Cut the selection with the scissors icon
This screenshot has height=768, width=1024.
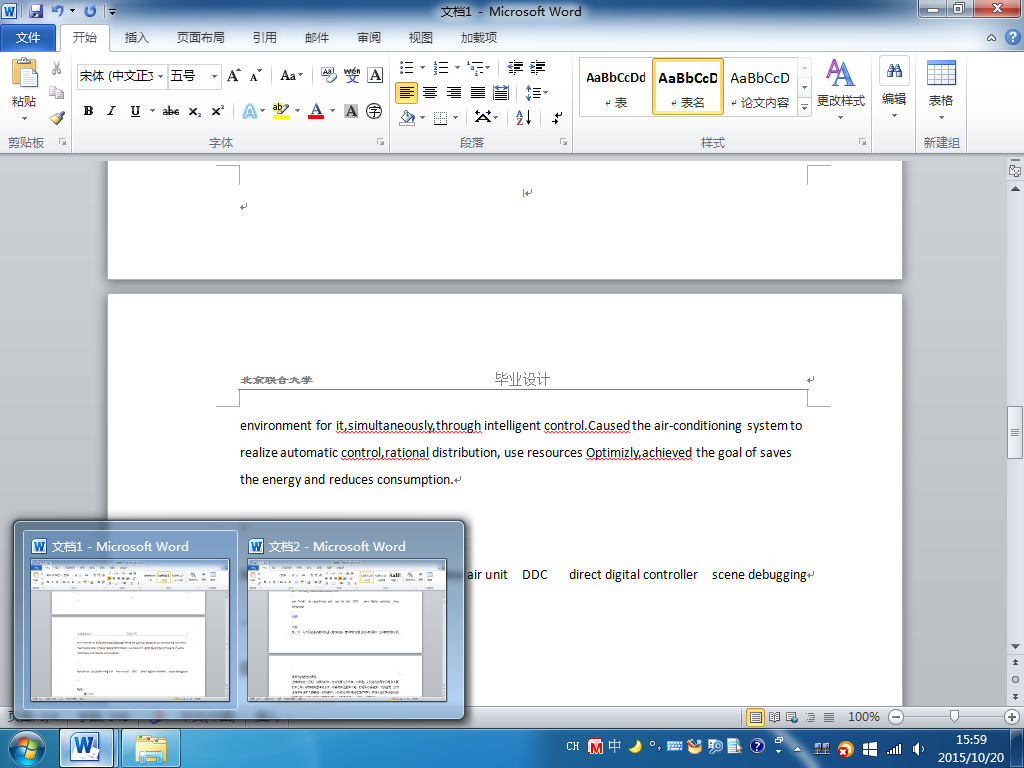(57, 68)
